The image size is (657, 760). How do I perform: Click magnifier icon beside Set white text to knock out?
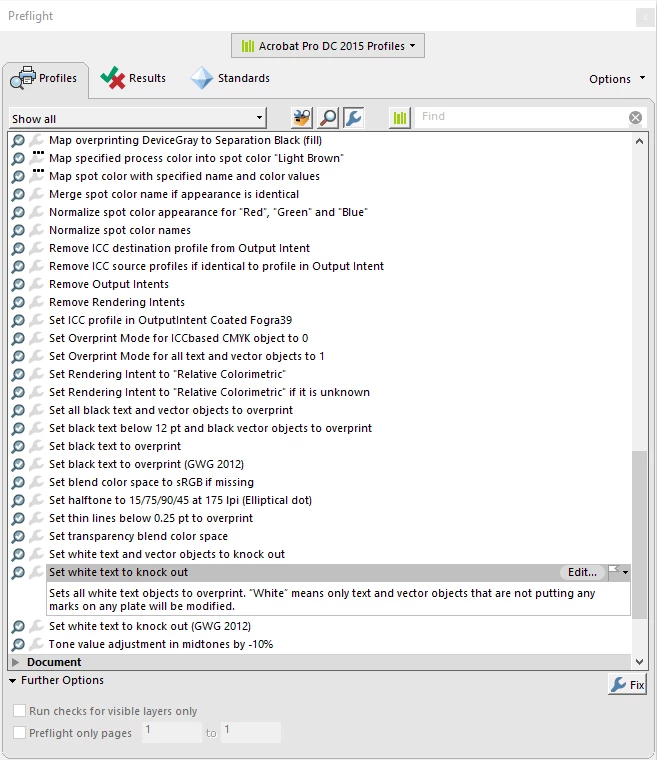click(x=18, y=572)
